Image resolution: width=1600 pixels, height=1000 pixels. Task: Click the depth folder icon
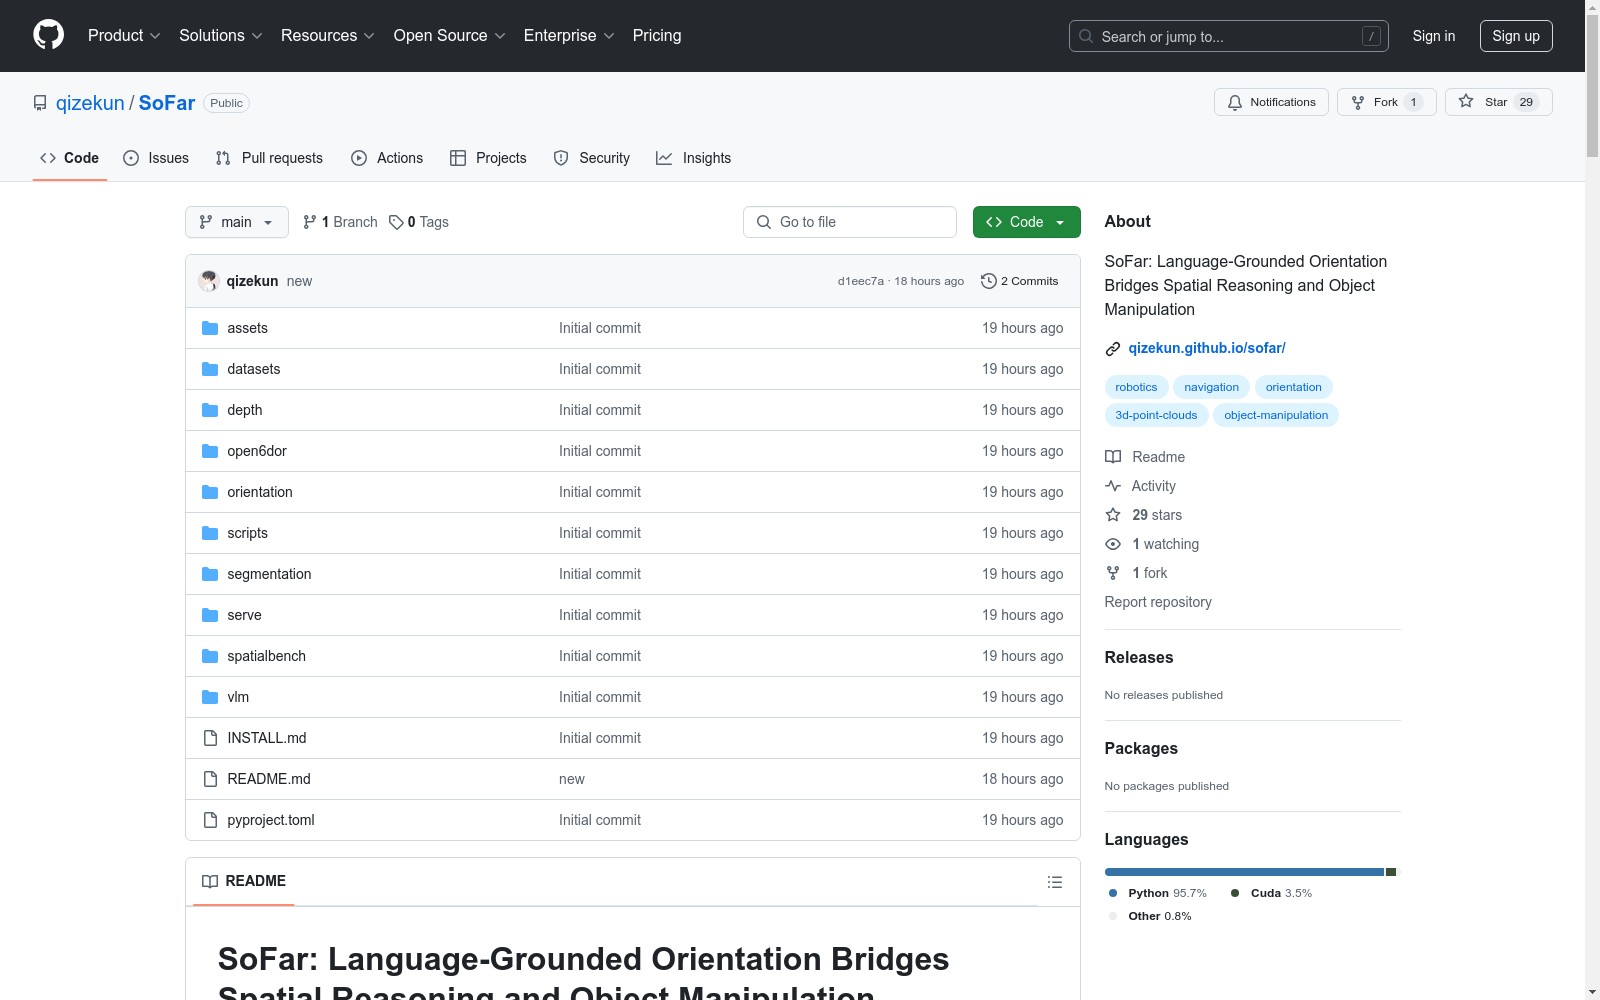click(210, 410)
